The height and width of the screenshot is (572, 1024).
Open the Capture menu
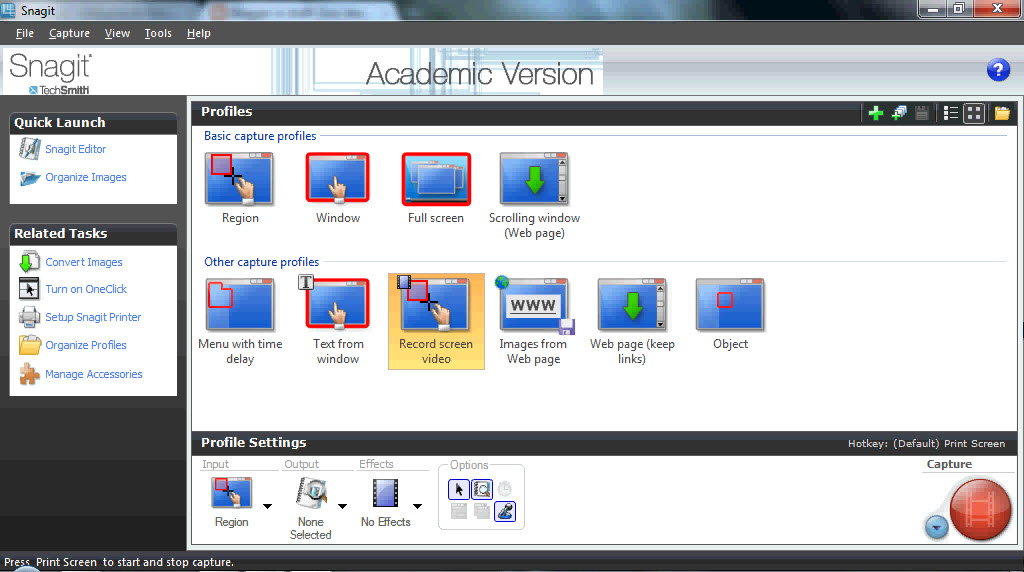(69, 33)
